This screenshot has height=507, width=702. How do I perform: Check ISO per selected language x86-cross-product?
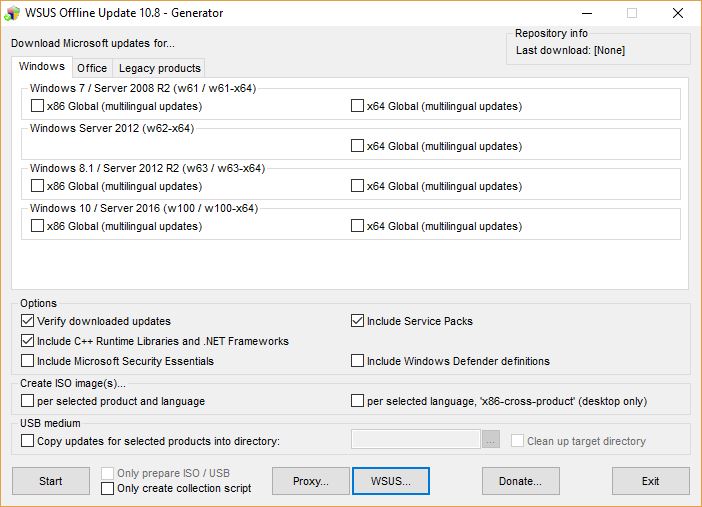[x=357, y=400]
